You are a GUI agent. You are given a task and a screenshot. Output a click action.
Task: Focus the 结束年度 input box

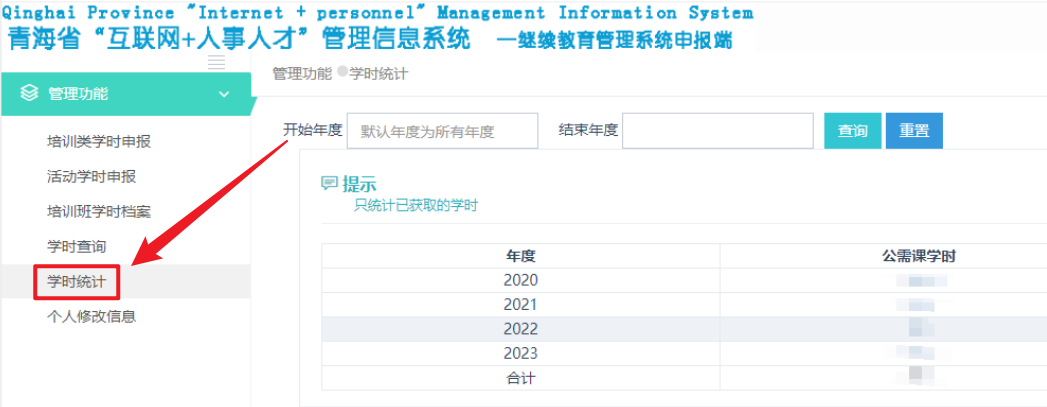(717, 131)
